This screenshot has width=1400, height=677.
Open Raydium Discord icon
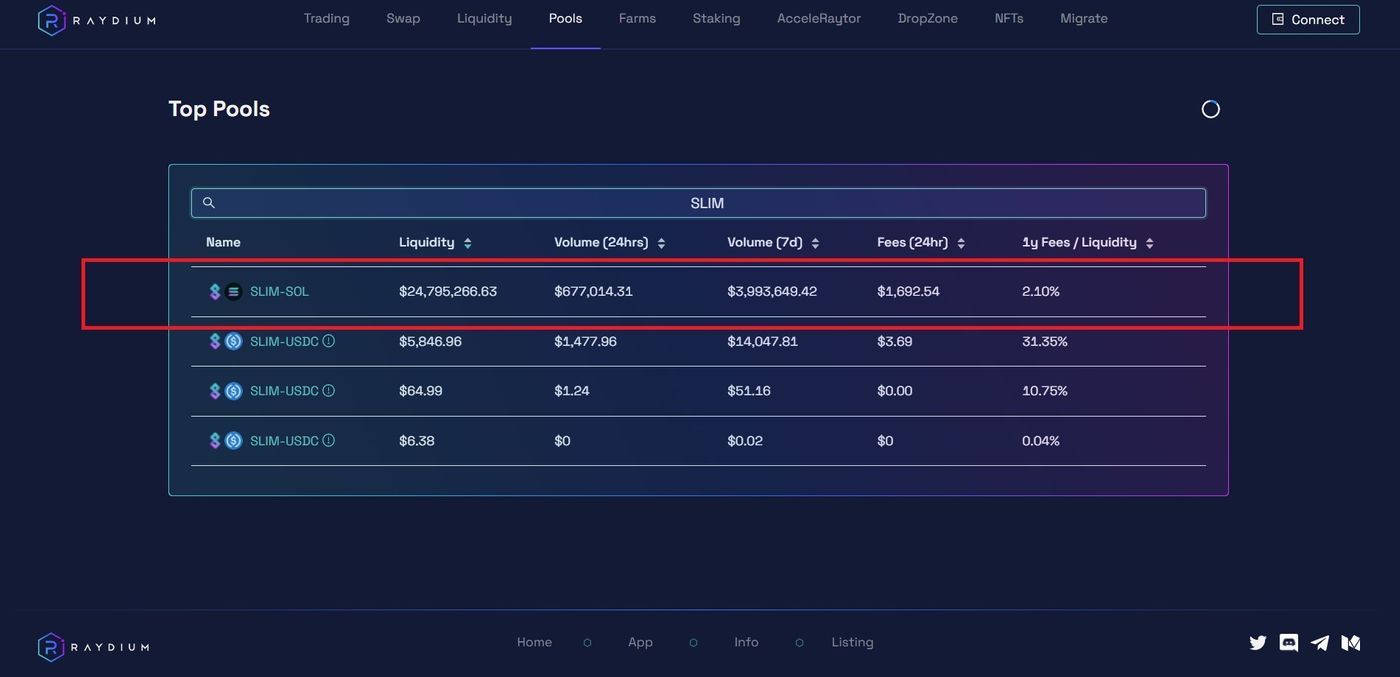pyautogui.click(x=1289, y=643)
